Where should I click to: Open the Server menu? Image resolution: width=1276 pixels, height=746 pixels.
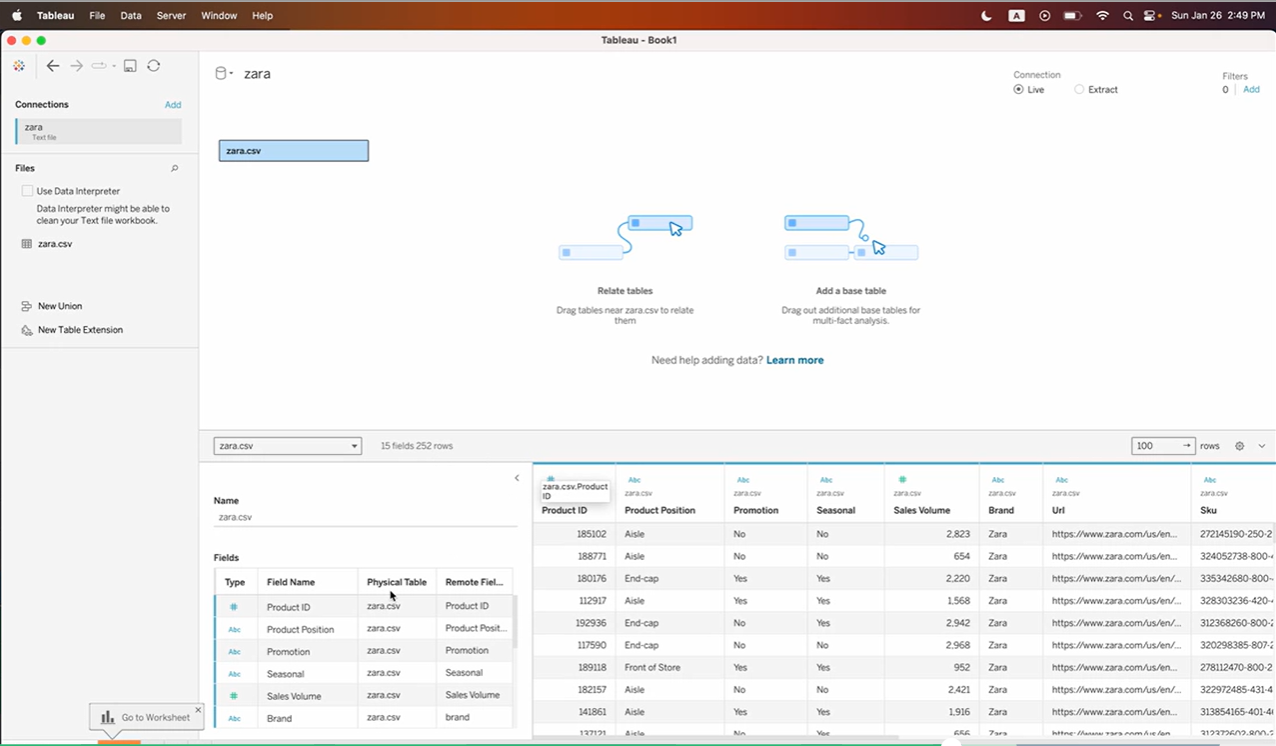(x=171, y=16)
